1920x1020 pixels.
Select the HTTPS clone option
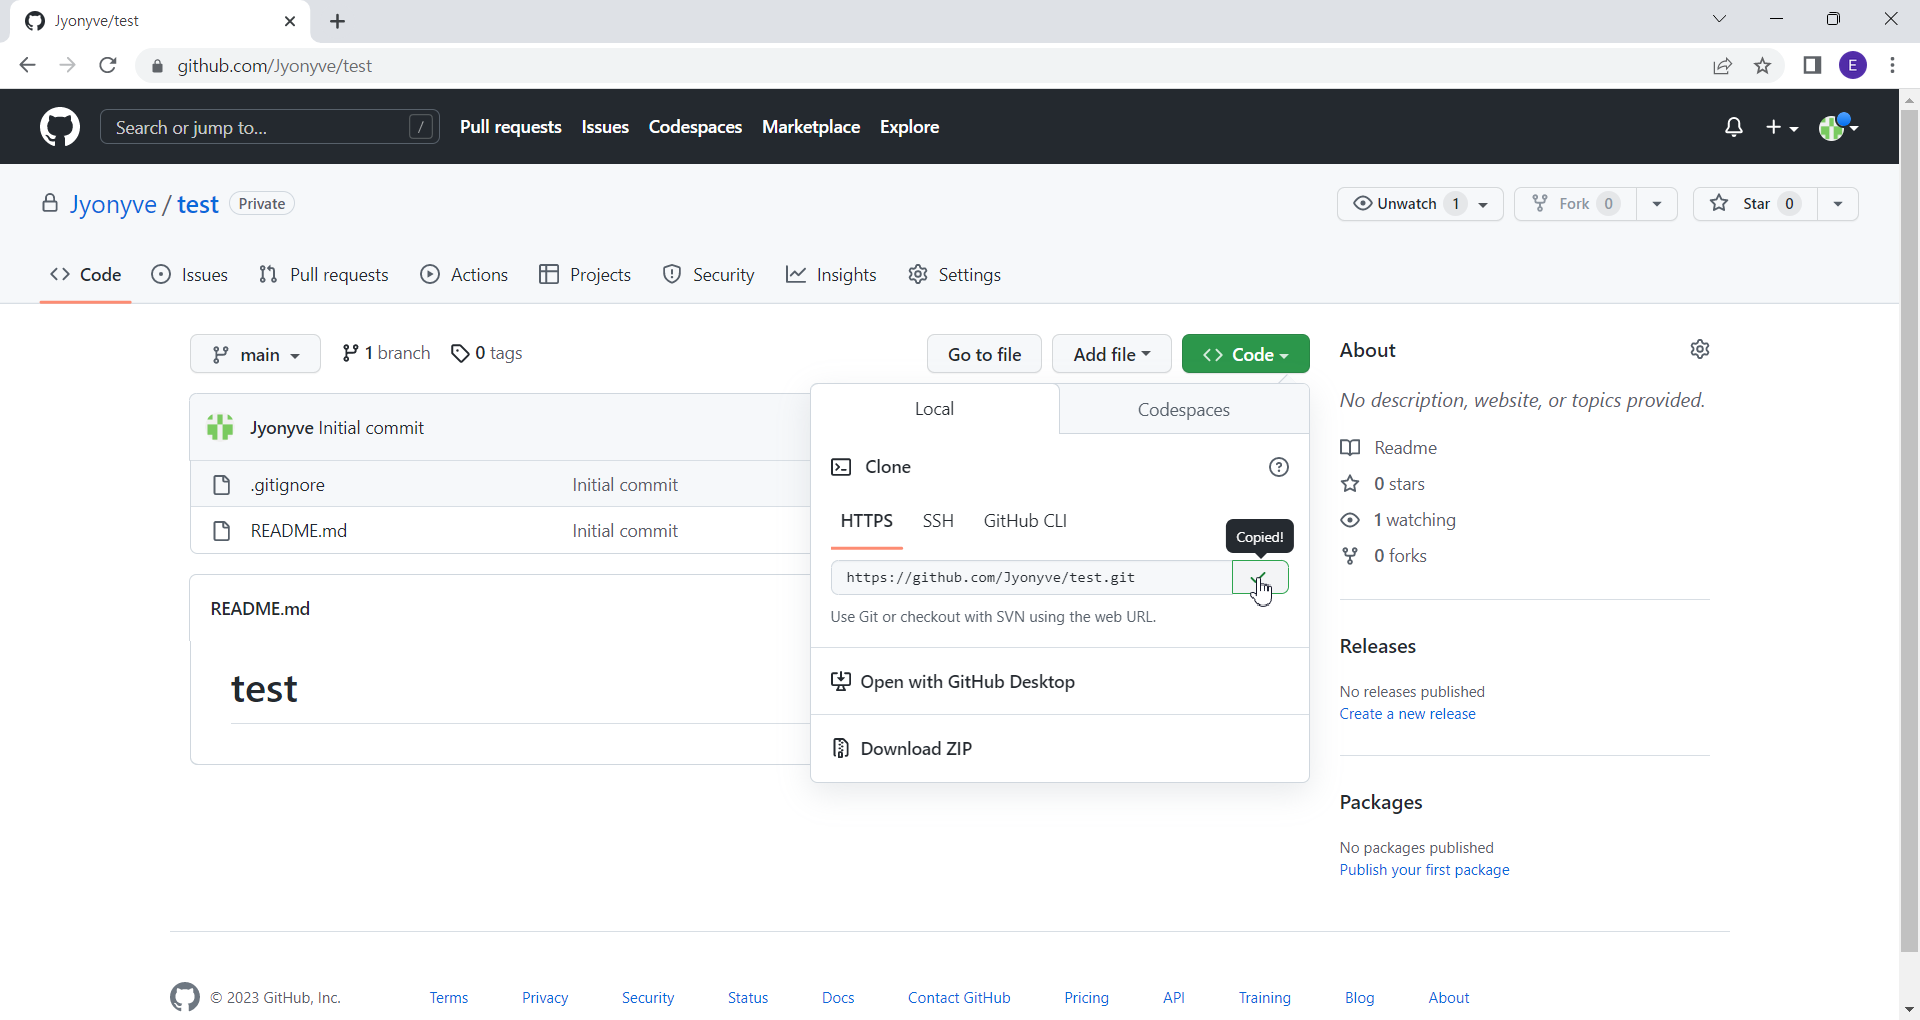(x=867, y=521)
